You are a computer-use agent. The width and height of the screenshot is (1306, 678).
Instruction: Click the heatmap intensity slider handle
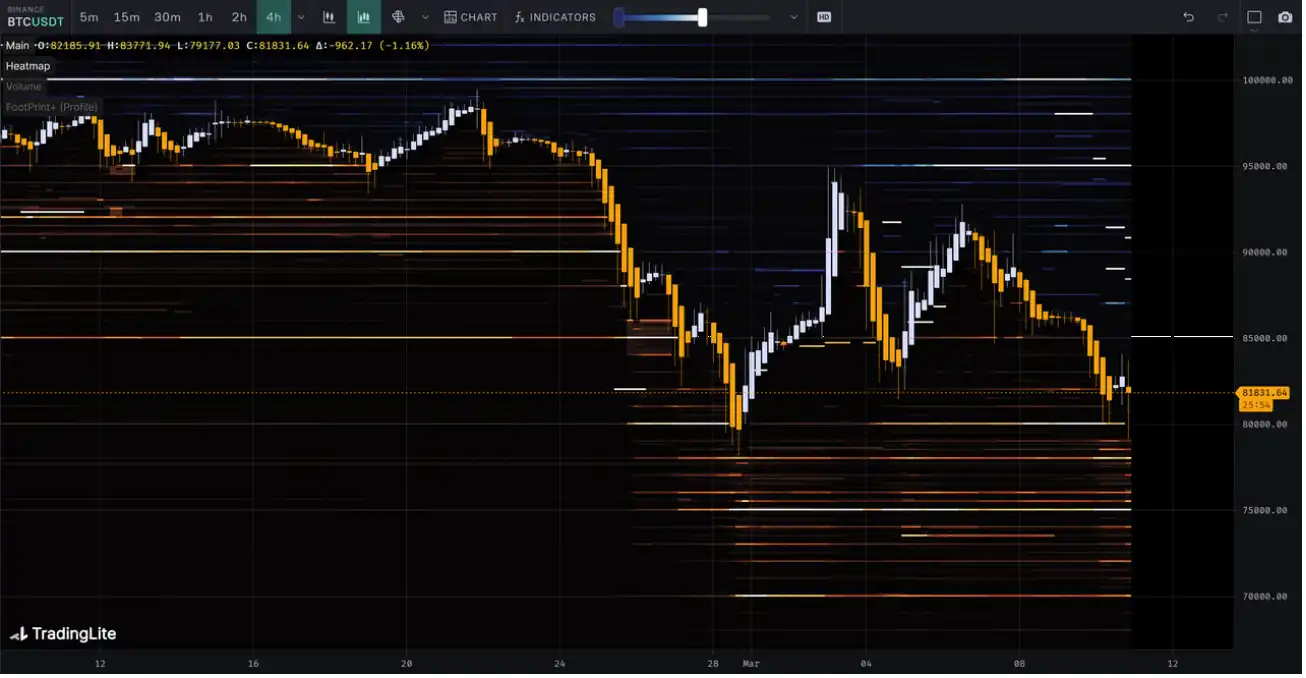[703, 17]
